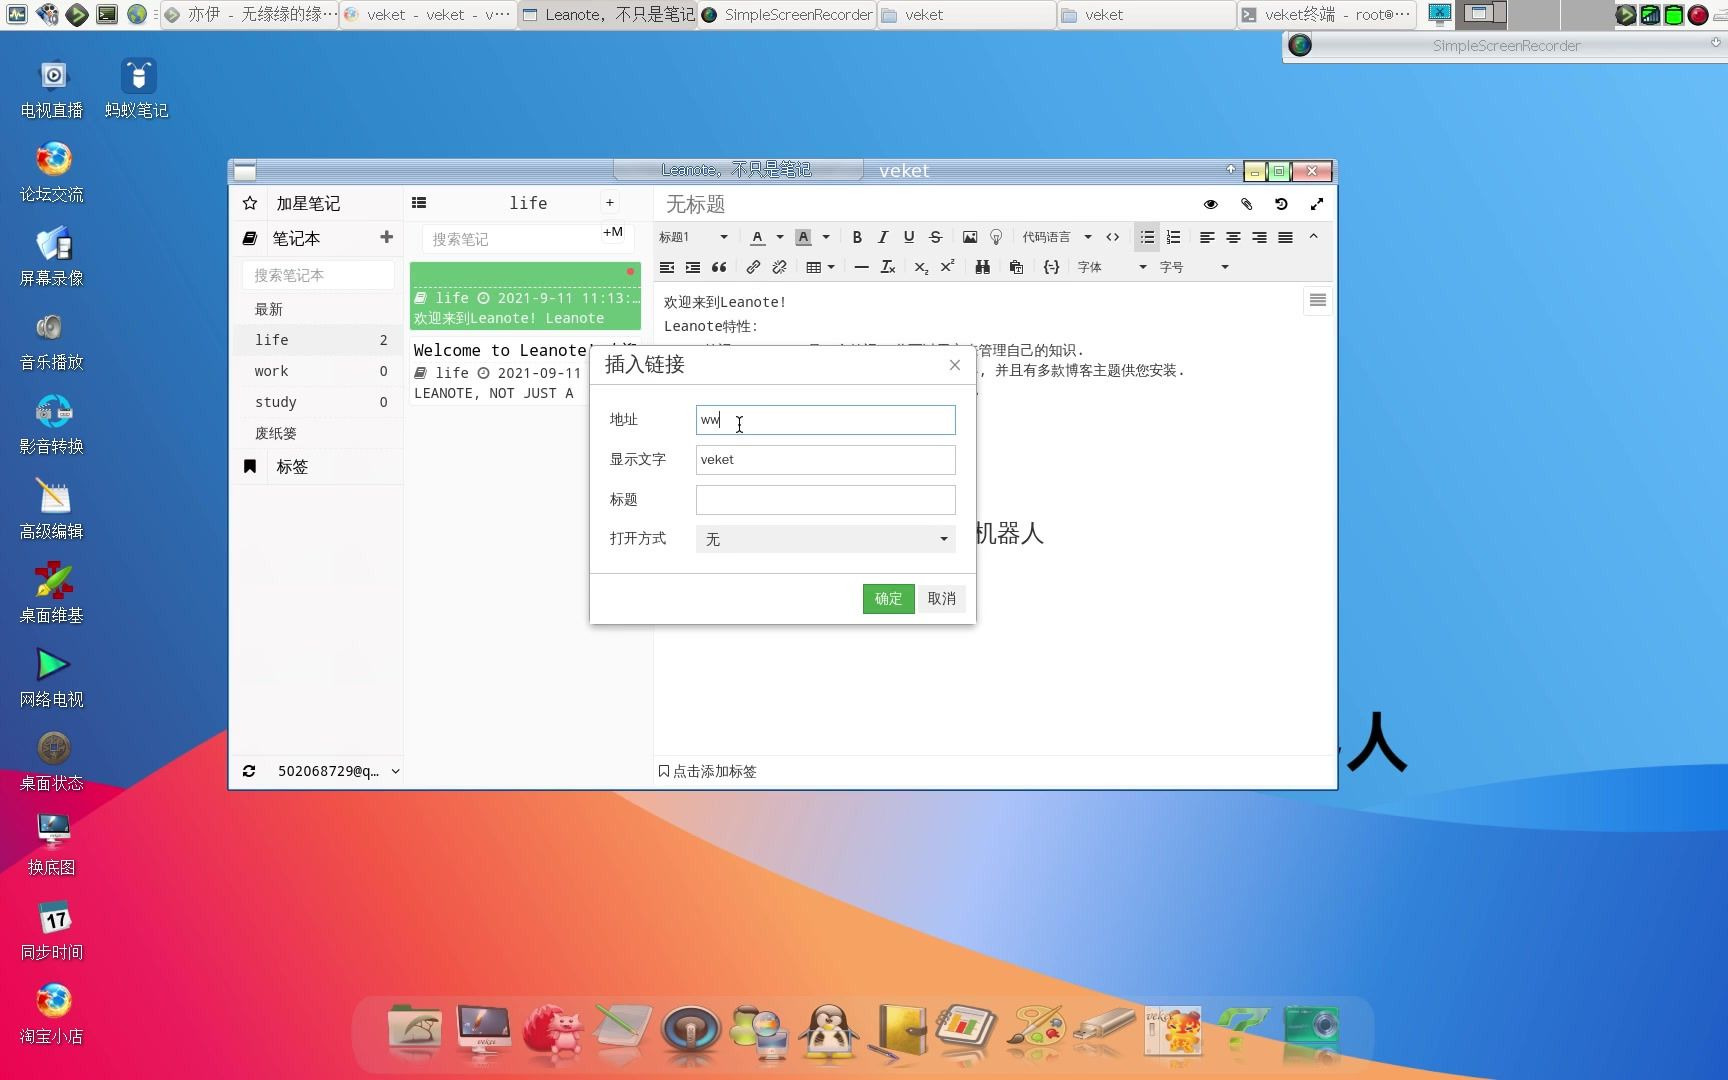This screenshot has height=1080, width=1728.
Task: Apply subscript formatting
Action: tap(921, 267)
